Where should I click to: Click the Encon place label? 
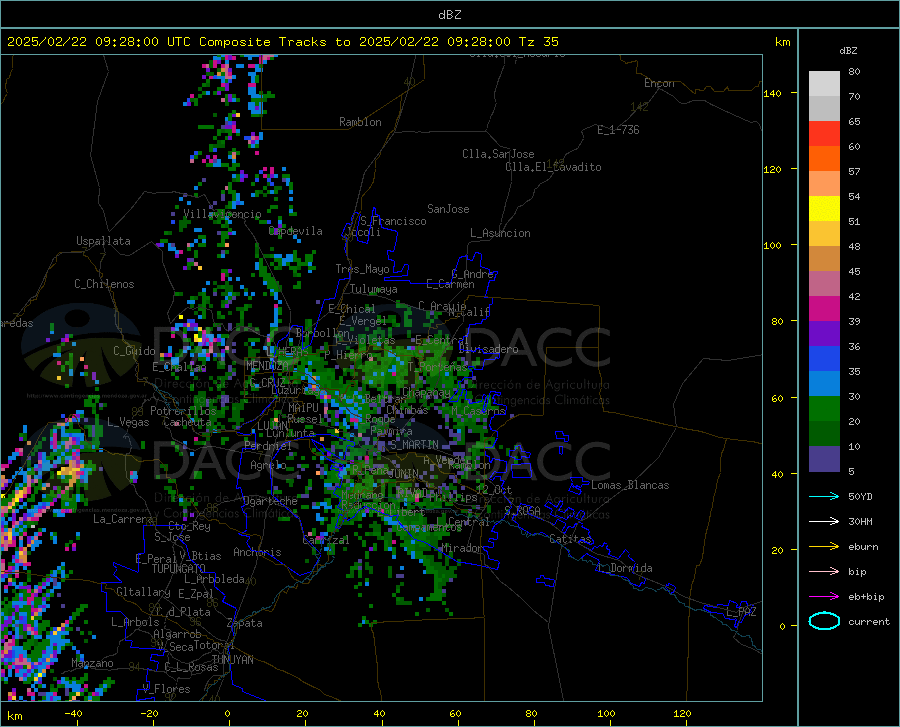point(659,83)
